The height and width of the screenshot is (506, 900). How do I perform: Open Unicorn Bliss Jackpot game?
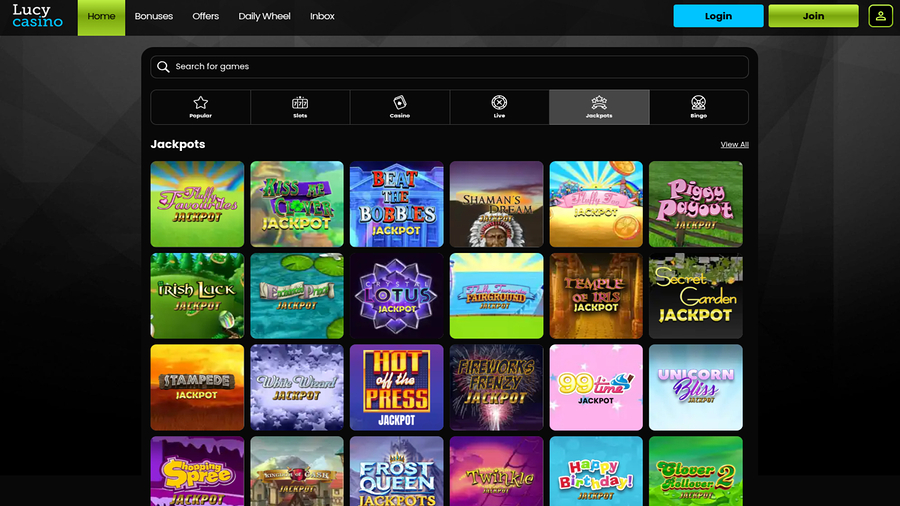click(x=696, y=388)
